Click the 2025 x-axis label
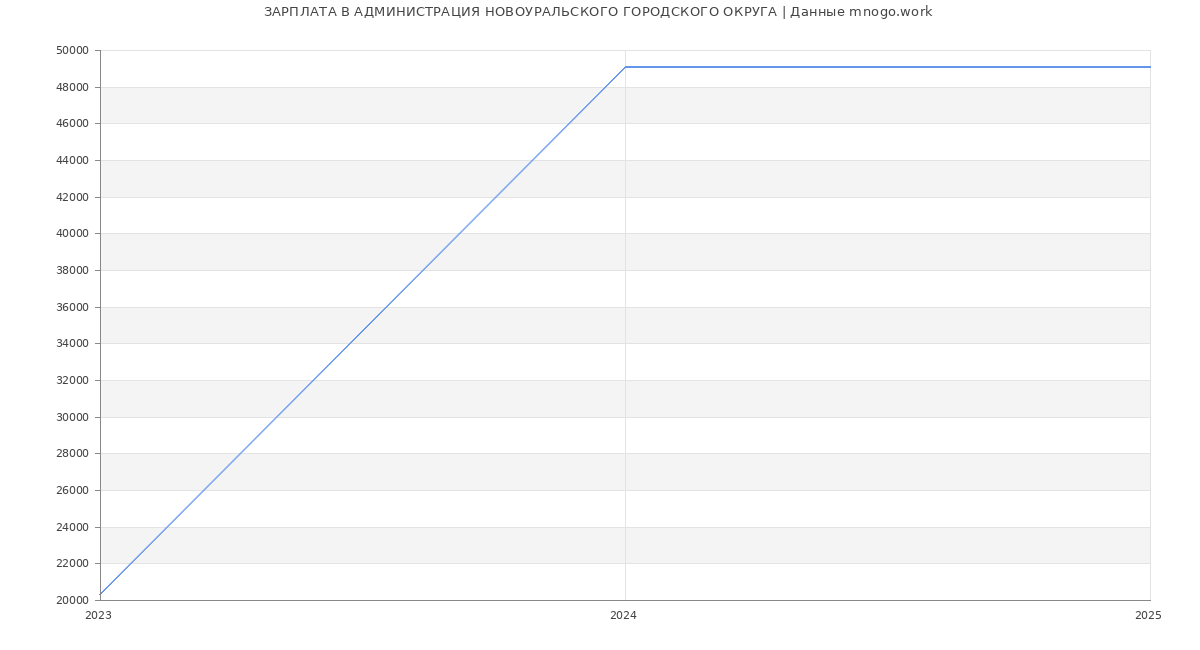This screenshot has height=650, width=1200. (x=1148, y=615)
